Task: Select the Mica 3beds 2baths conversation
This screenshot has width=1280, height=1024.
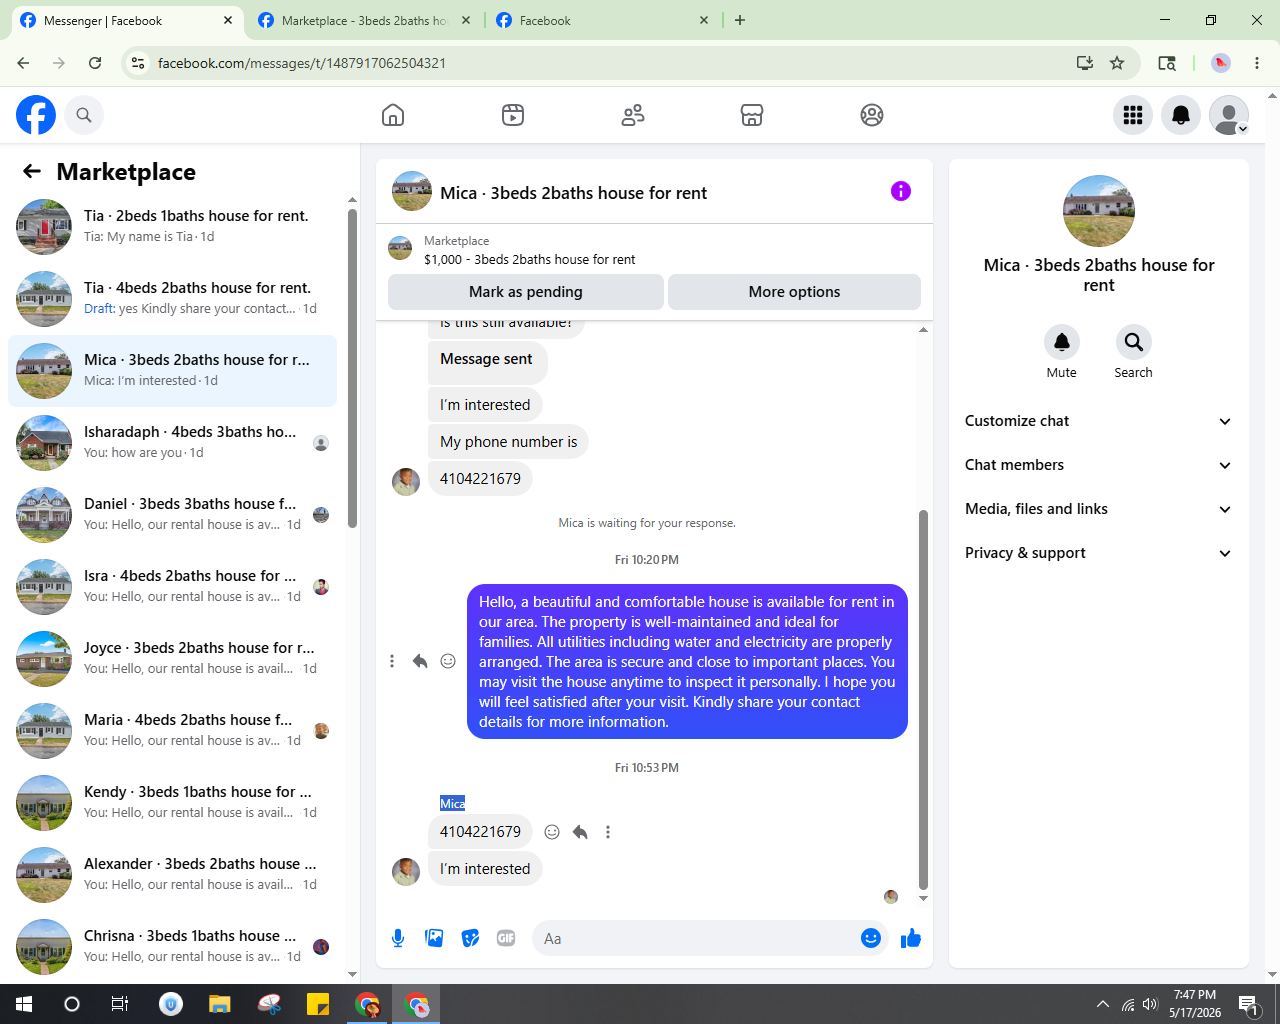Action: pyautogui.click(x=172, y=371)
